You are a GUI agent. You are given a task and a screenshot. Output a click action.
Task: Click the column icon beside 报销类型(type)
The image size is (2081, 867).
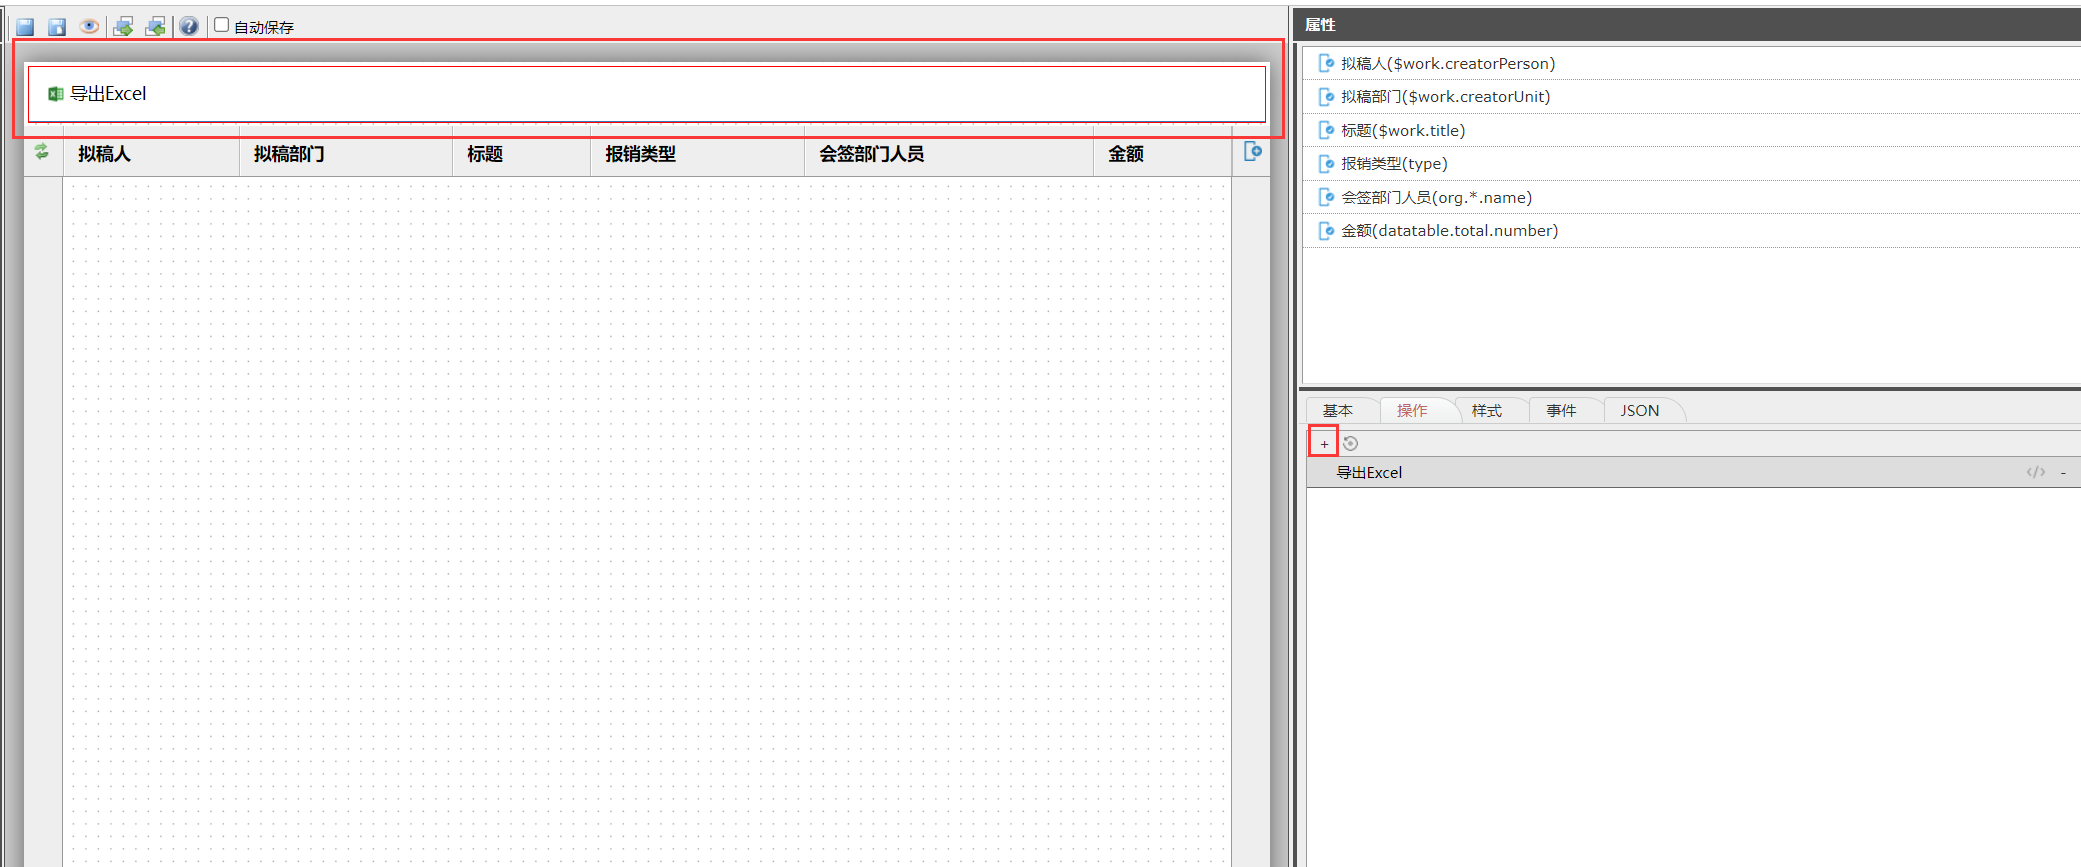coord(1326,164)
